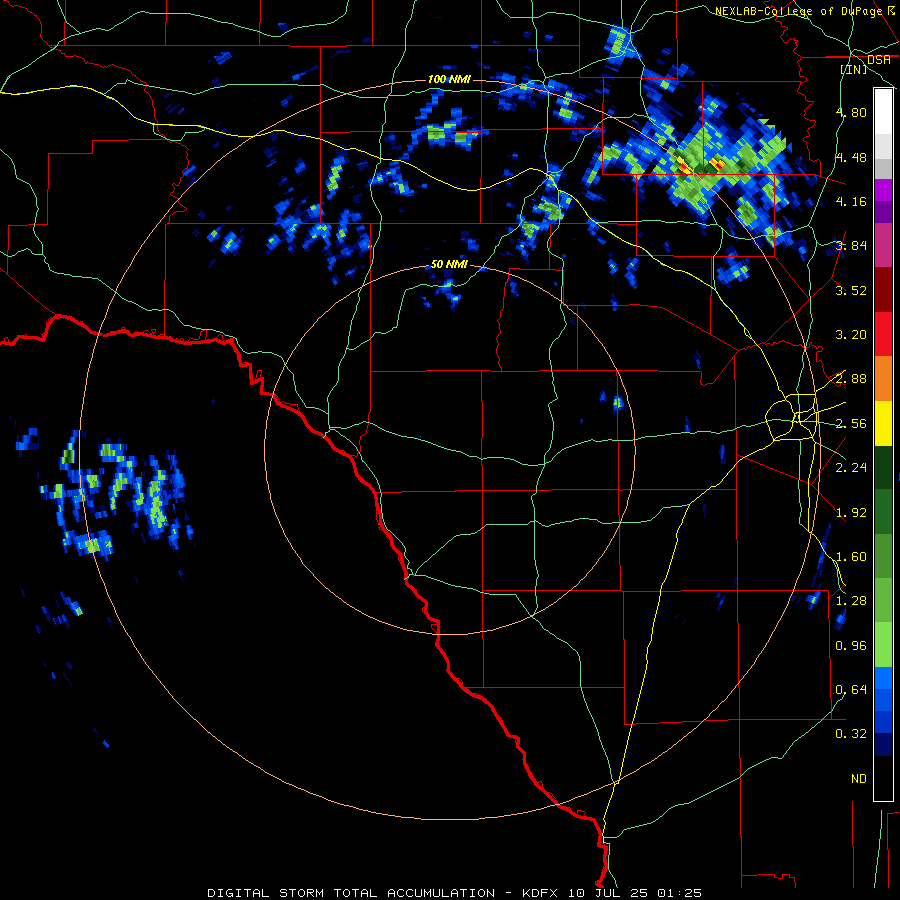Screen dimensions: 900x900
Task: Click the 2.88 legend value
Action: (x=851, y=379)
